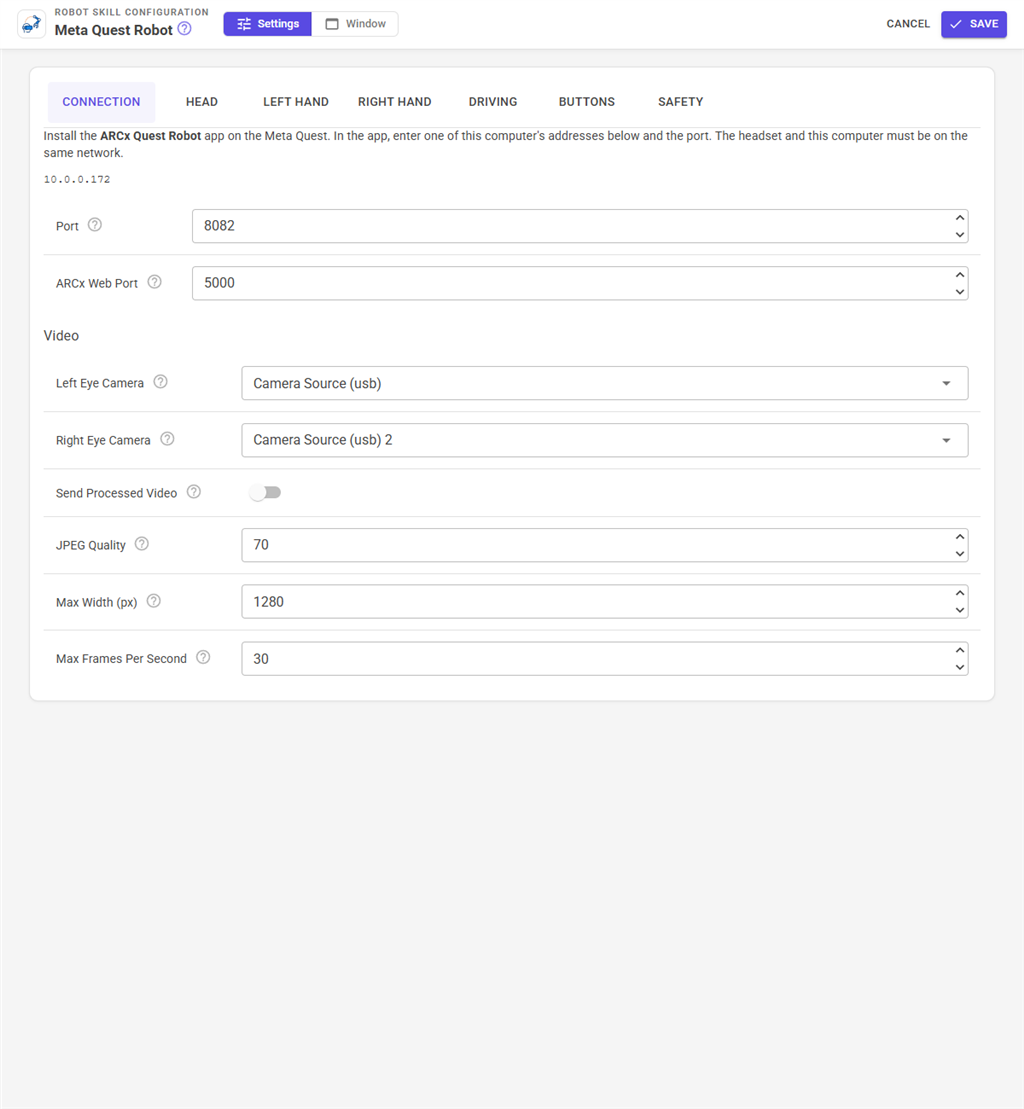Show help for Send Processed Video
This screenshot has width=1024, height=1109.
coord(194,492)
